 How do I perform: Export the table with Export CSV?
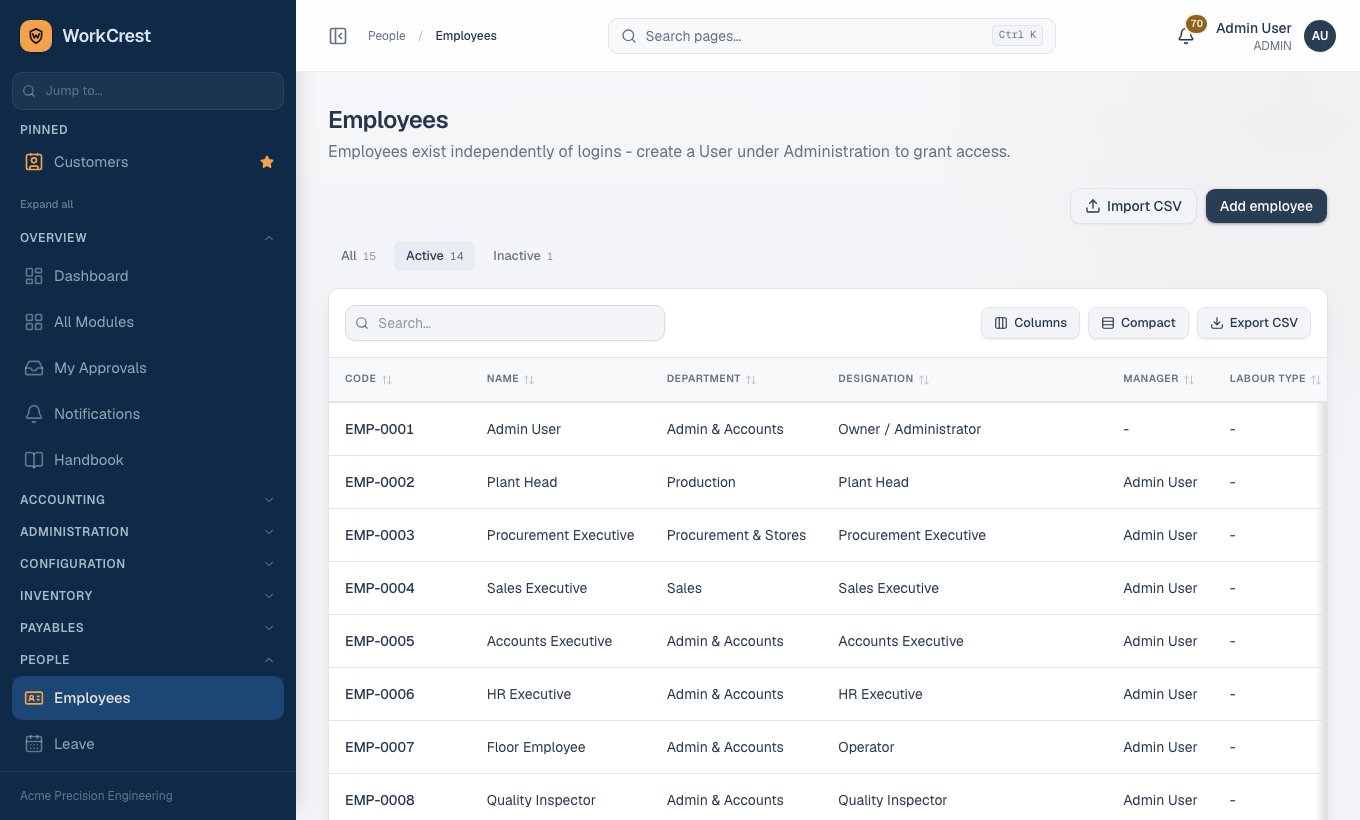1254,323
